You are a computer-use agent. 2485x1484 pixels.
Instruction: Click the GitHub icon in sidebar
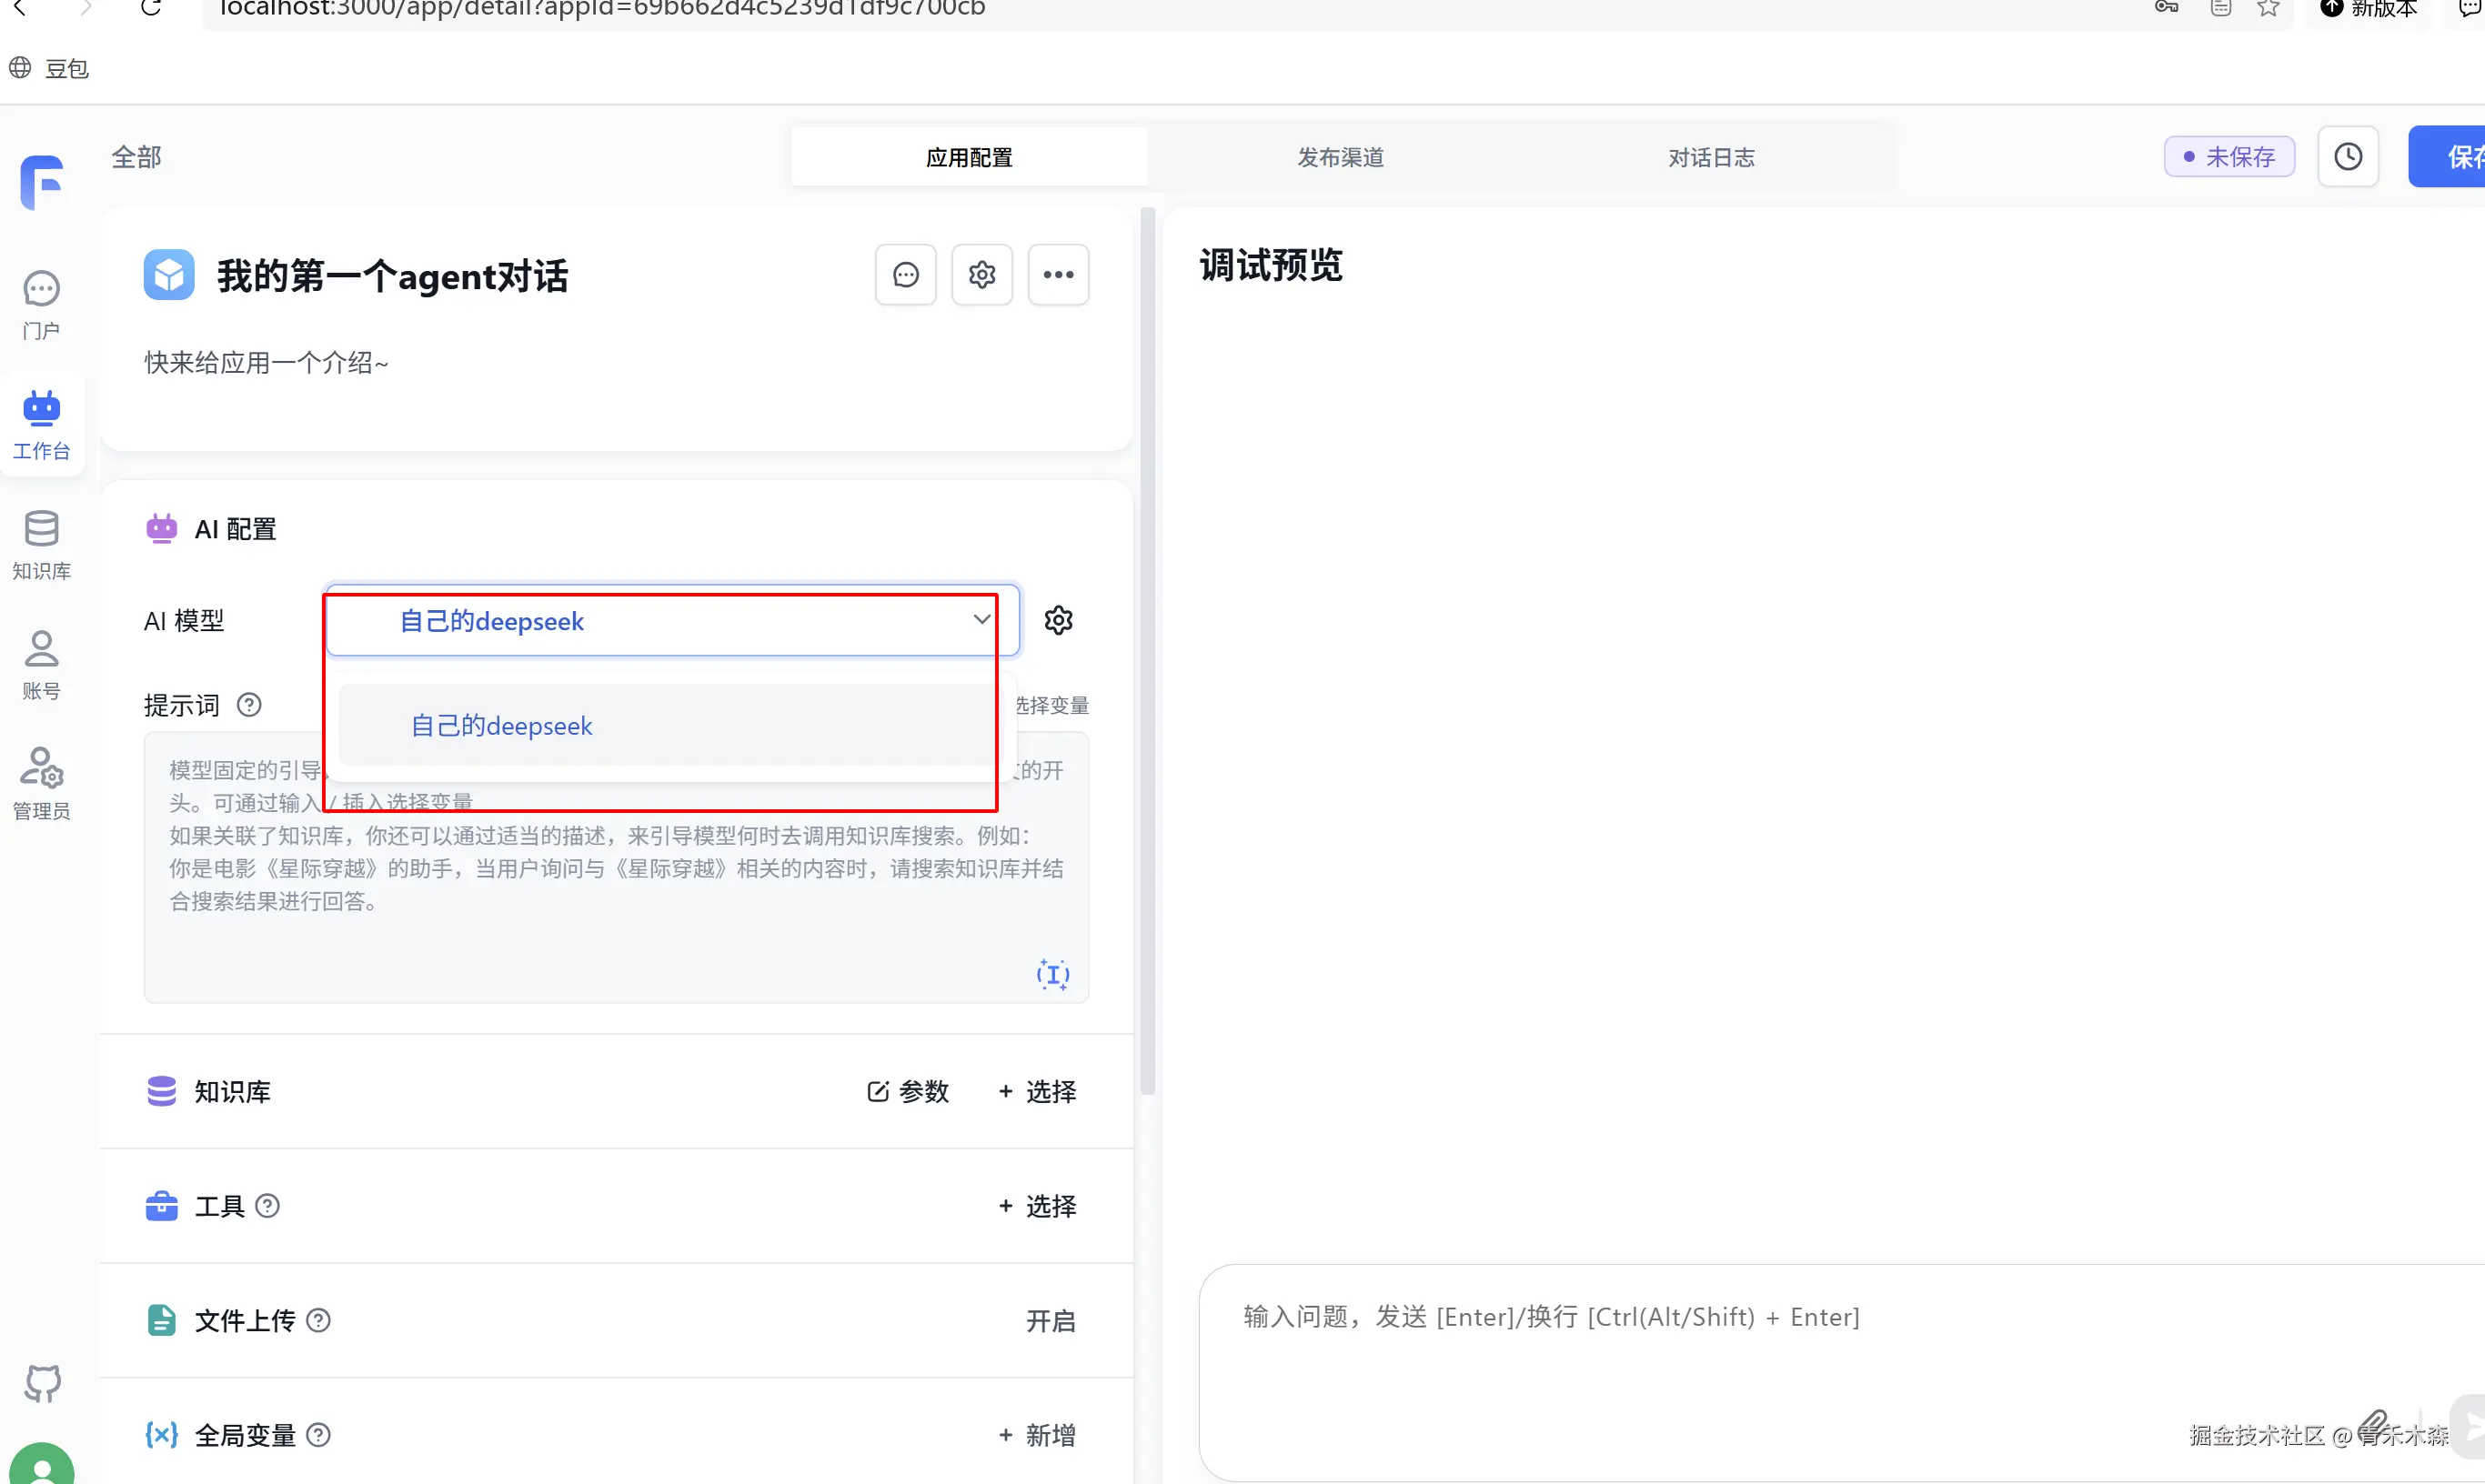(x=42, y=1383)
